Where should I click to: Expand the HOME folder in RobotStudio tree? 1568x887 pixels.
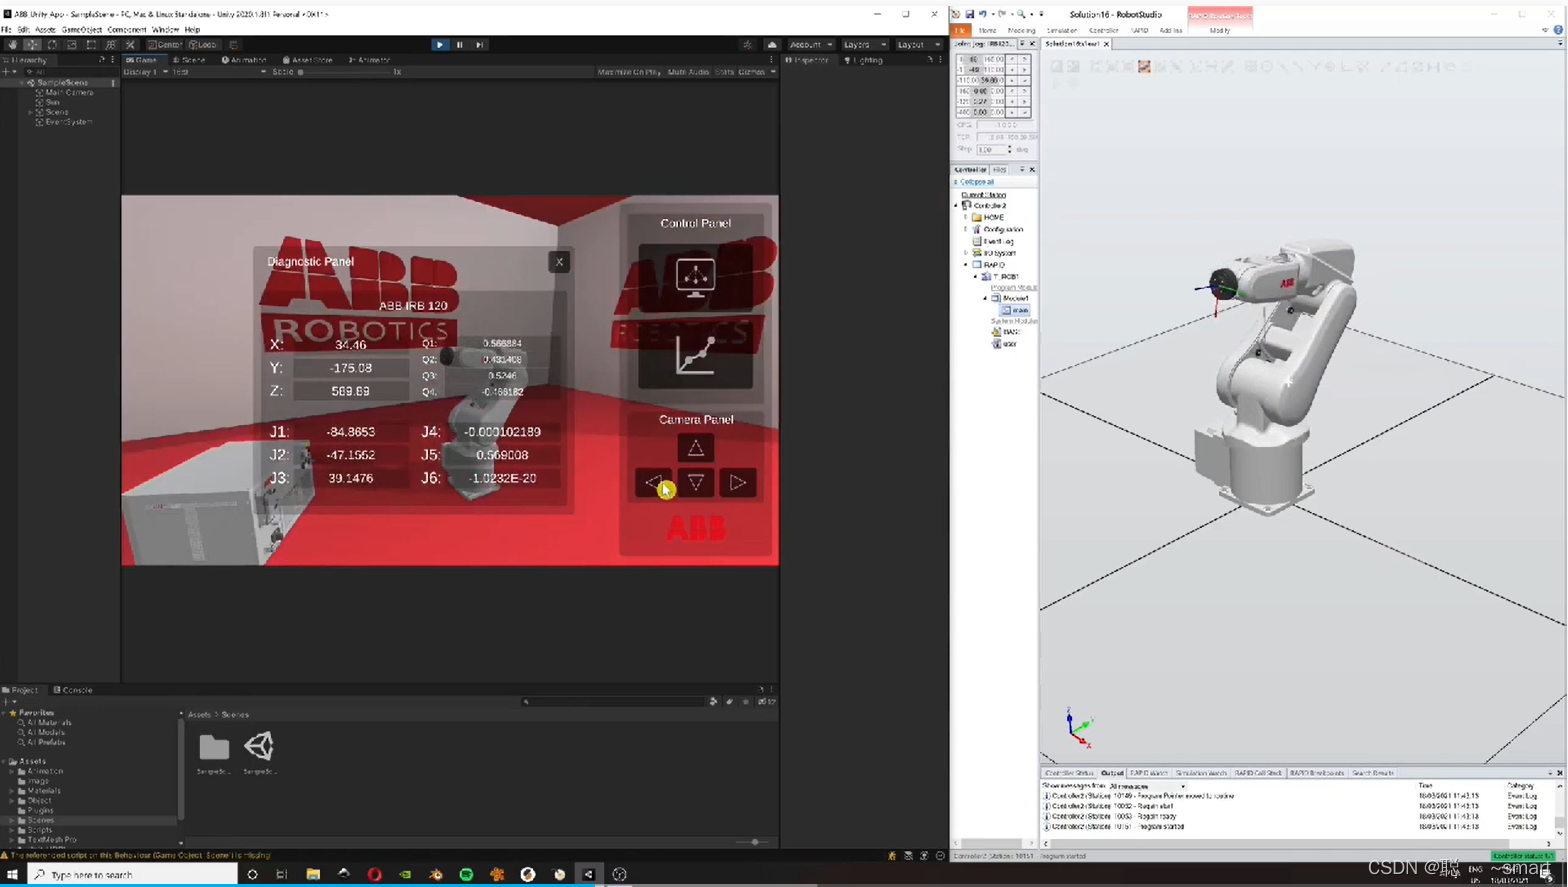coord(965,217)
